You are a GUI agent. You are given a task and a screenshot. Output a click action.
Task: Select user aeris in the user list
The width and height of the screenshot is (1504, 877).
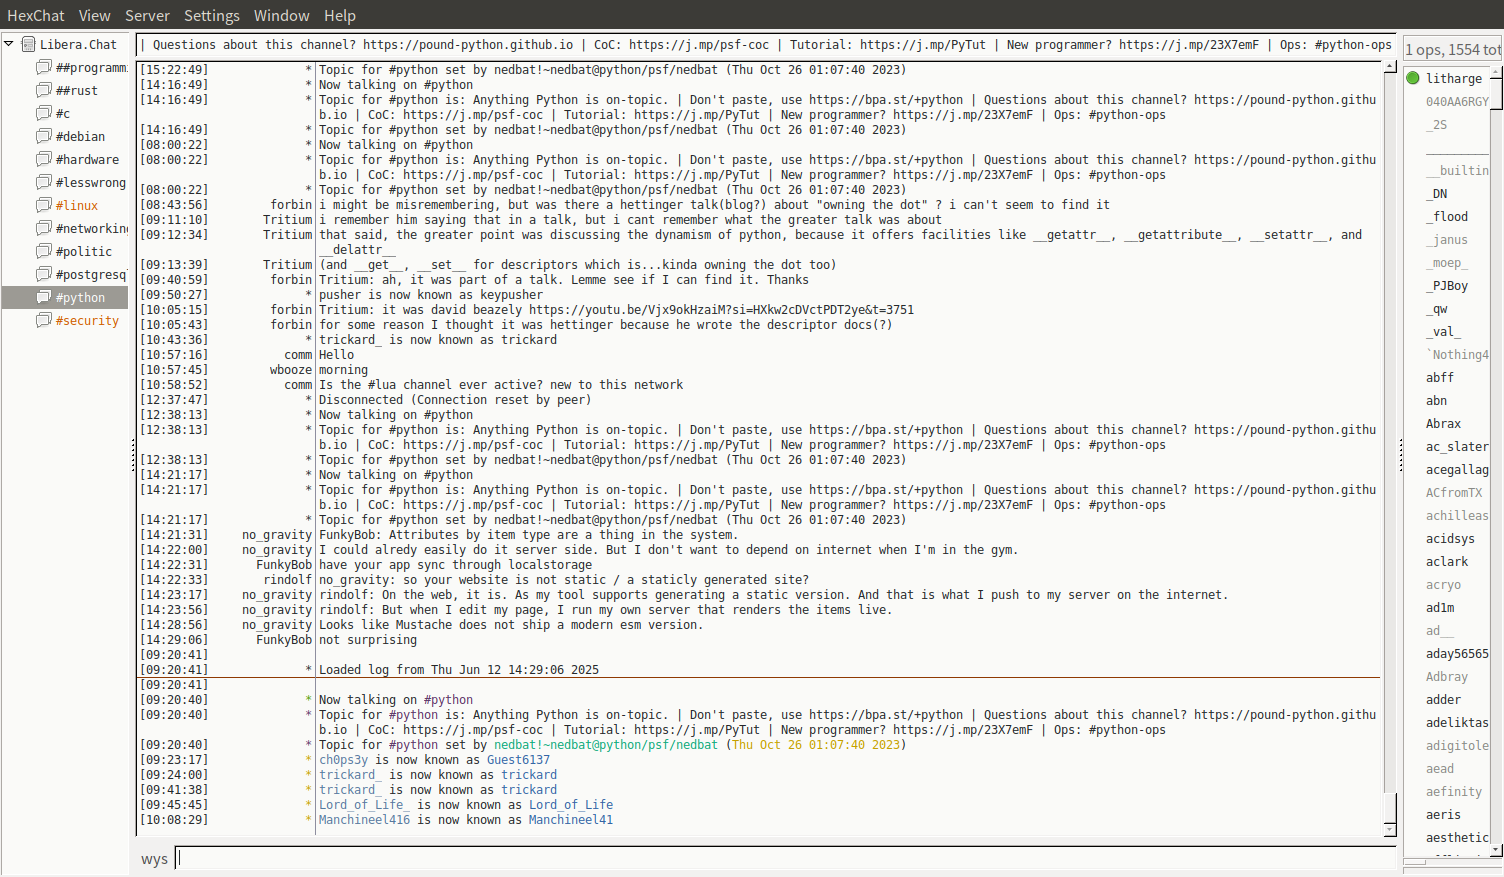click(1444, 815)
